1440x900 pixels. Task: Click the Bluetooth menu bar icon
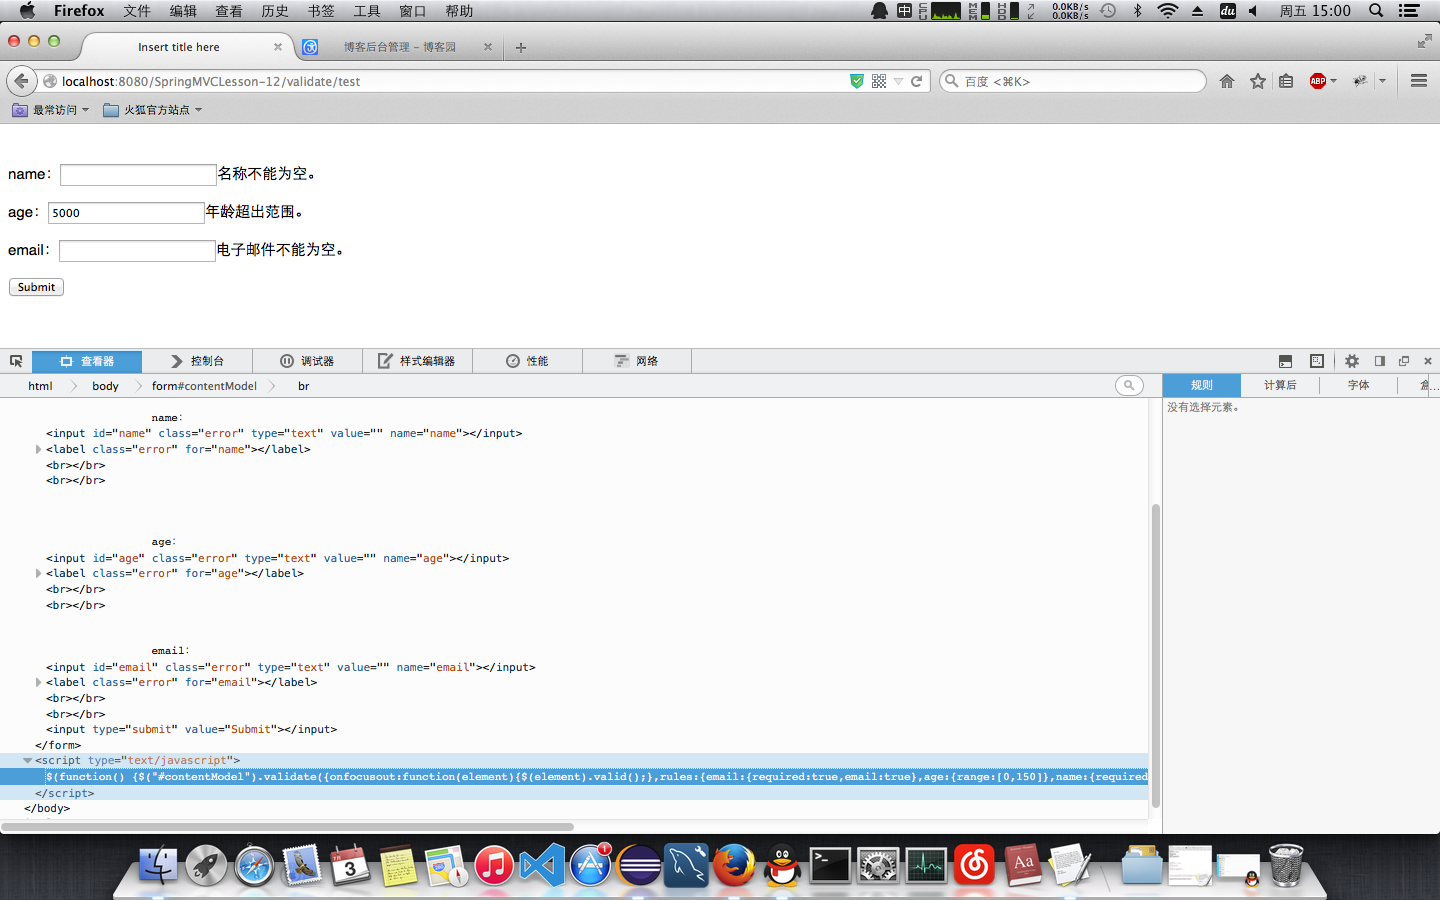[x=1137, y=11]
